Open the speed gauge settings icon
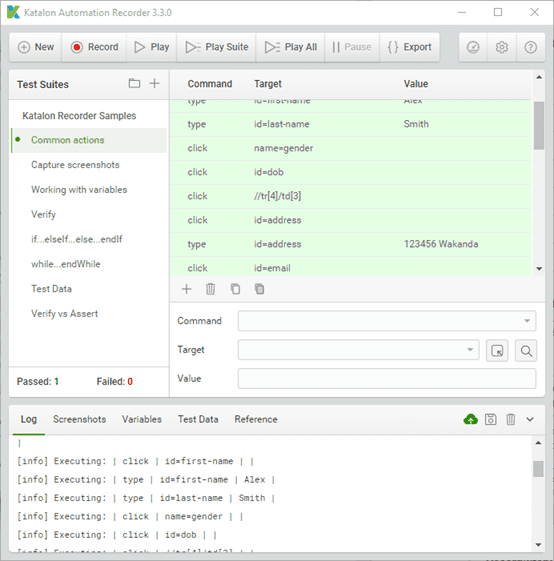 [473, 47]
